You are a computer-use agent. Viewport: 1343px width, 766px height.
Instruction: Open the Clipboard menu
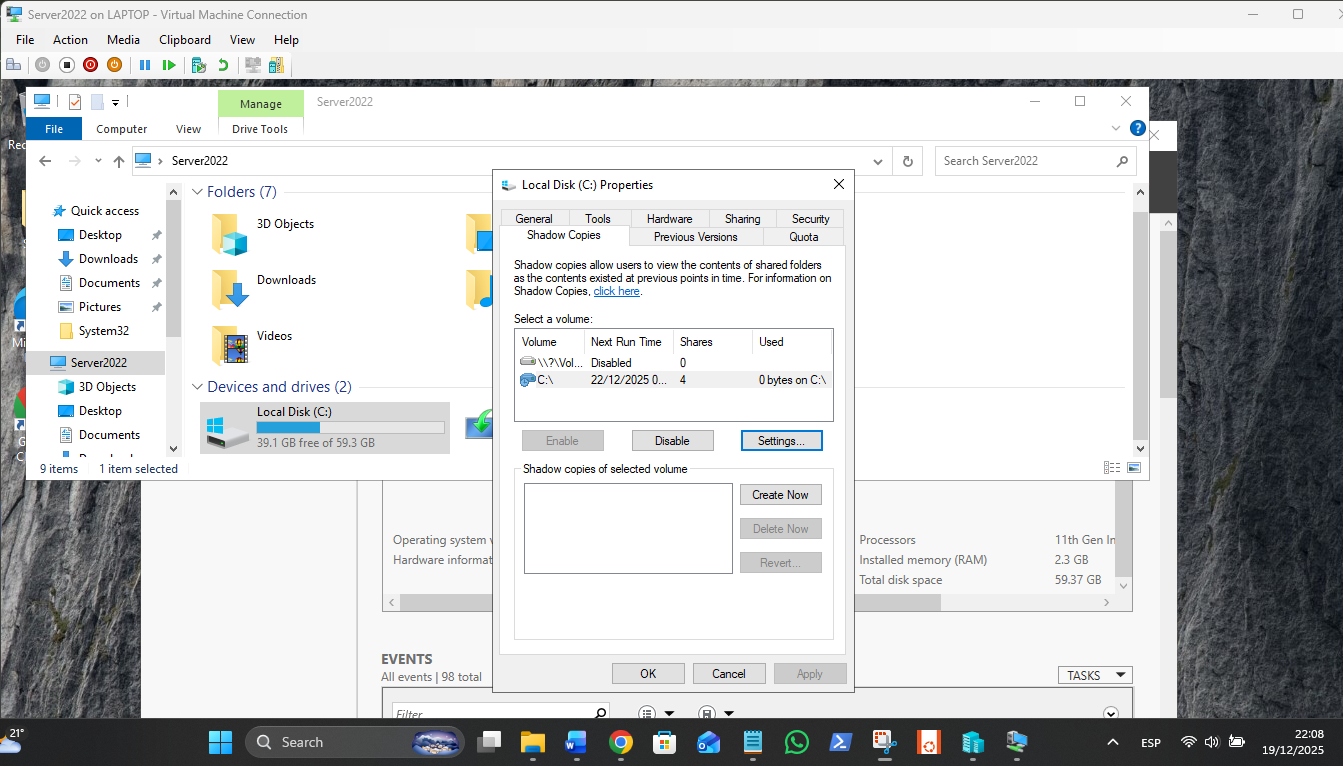185,40
